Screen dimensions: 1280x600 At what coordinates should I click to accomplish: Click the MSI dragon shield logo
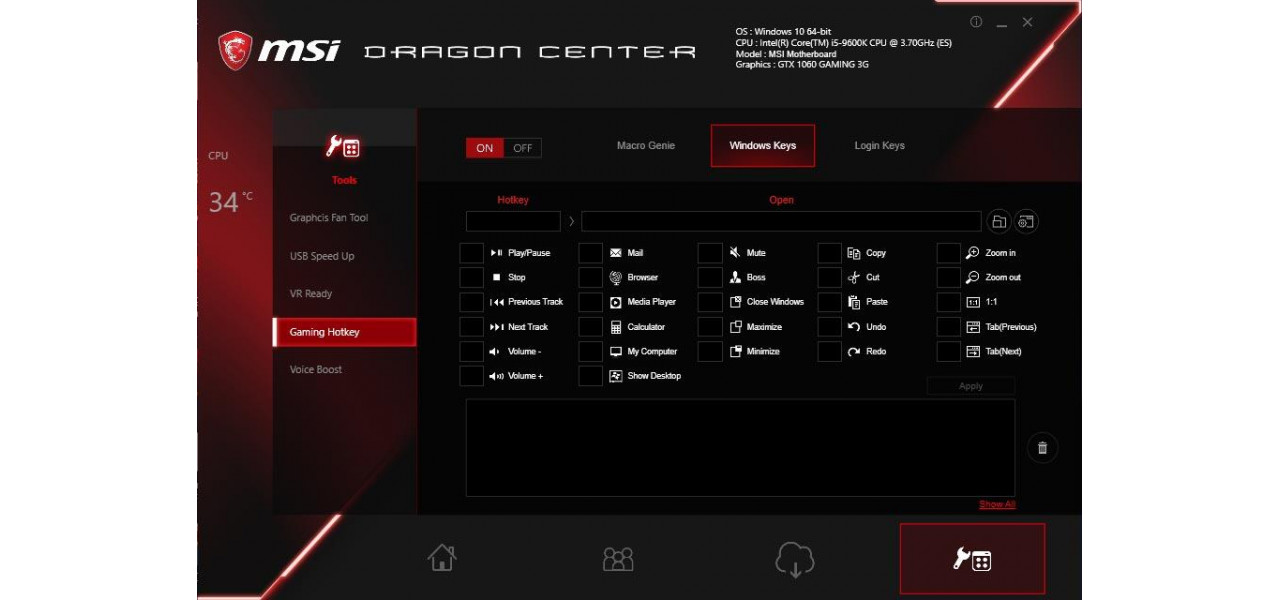click(x=235, y=50)
